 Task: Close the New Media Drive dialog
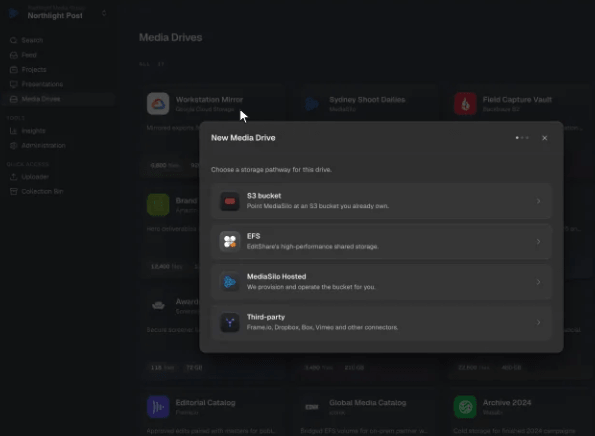(545, 138)
